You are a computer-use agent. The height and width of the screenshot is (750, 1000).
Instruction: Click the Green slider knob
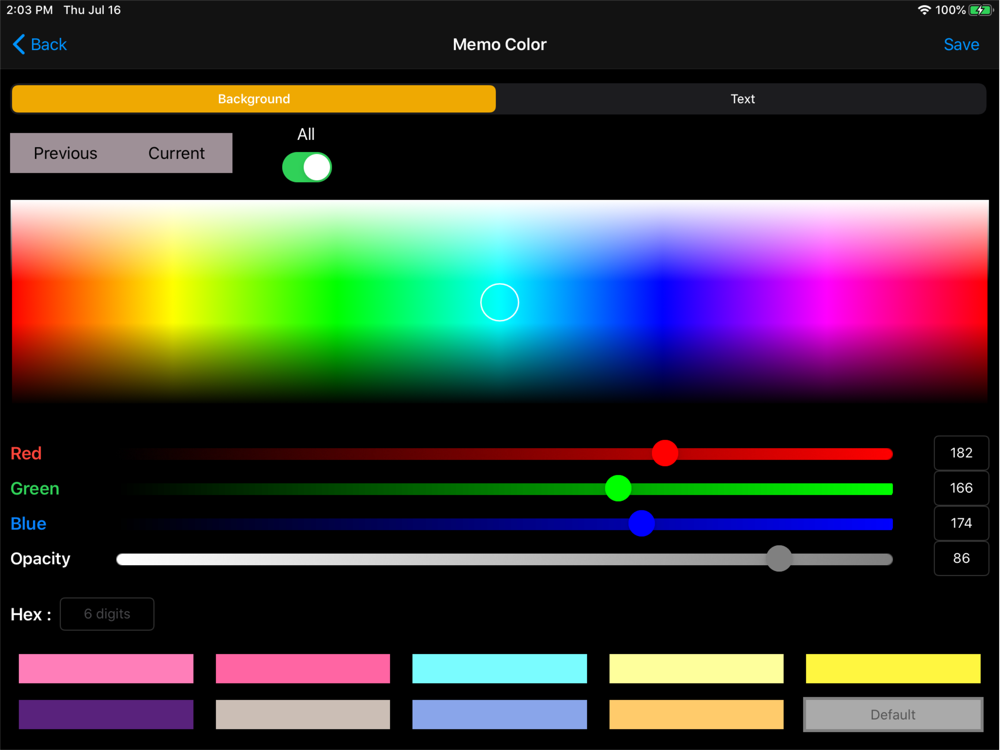(x=618, y=488)
